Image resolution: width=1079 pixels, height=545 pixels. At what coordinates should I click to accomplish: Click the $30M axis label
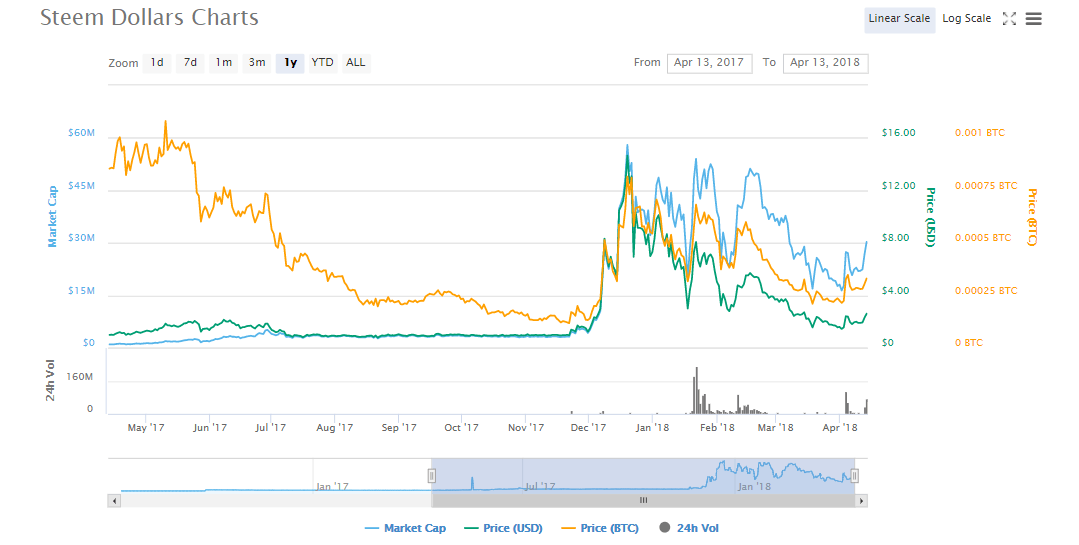pyautogui.click(x=81, y=238)
